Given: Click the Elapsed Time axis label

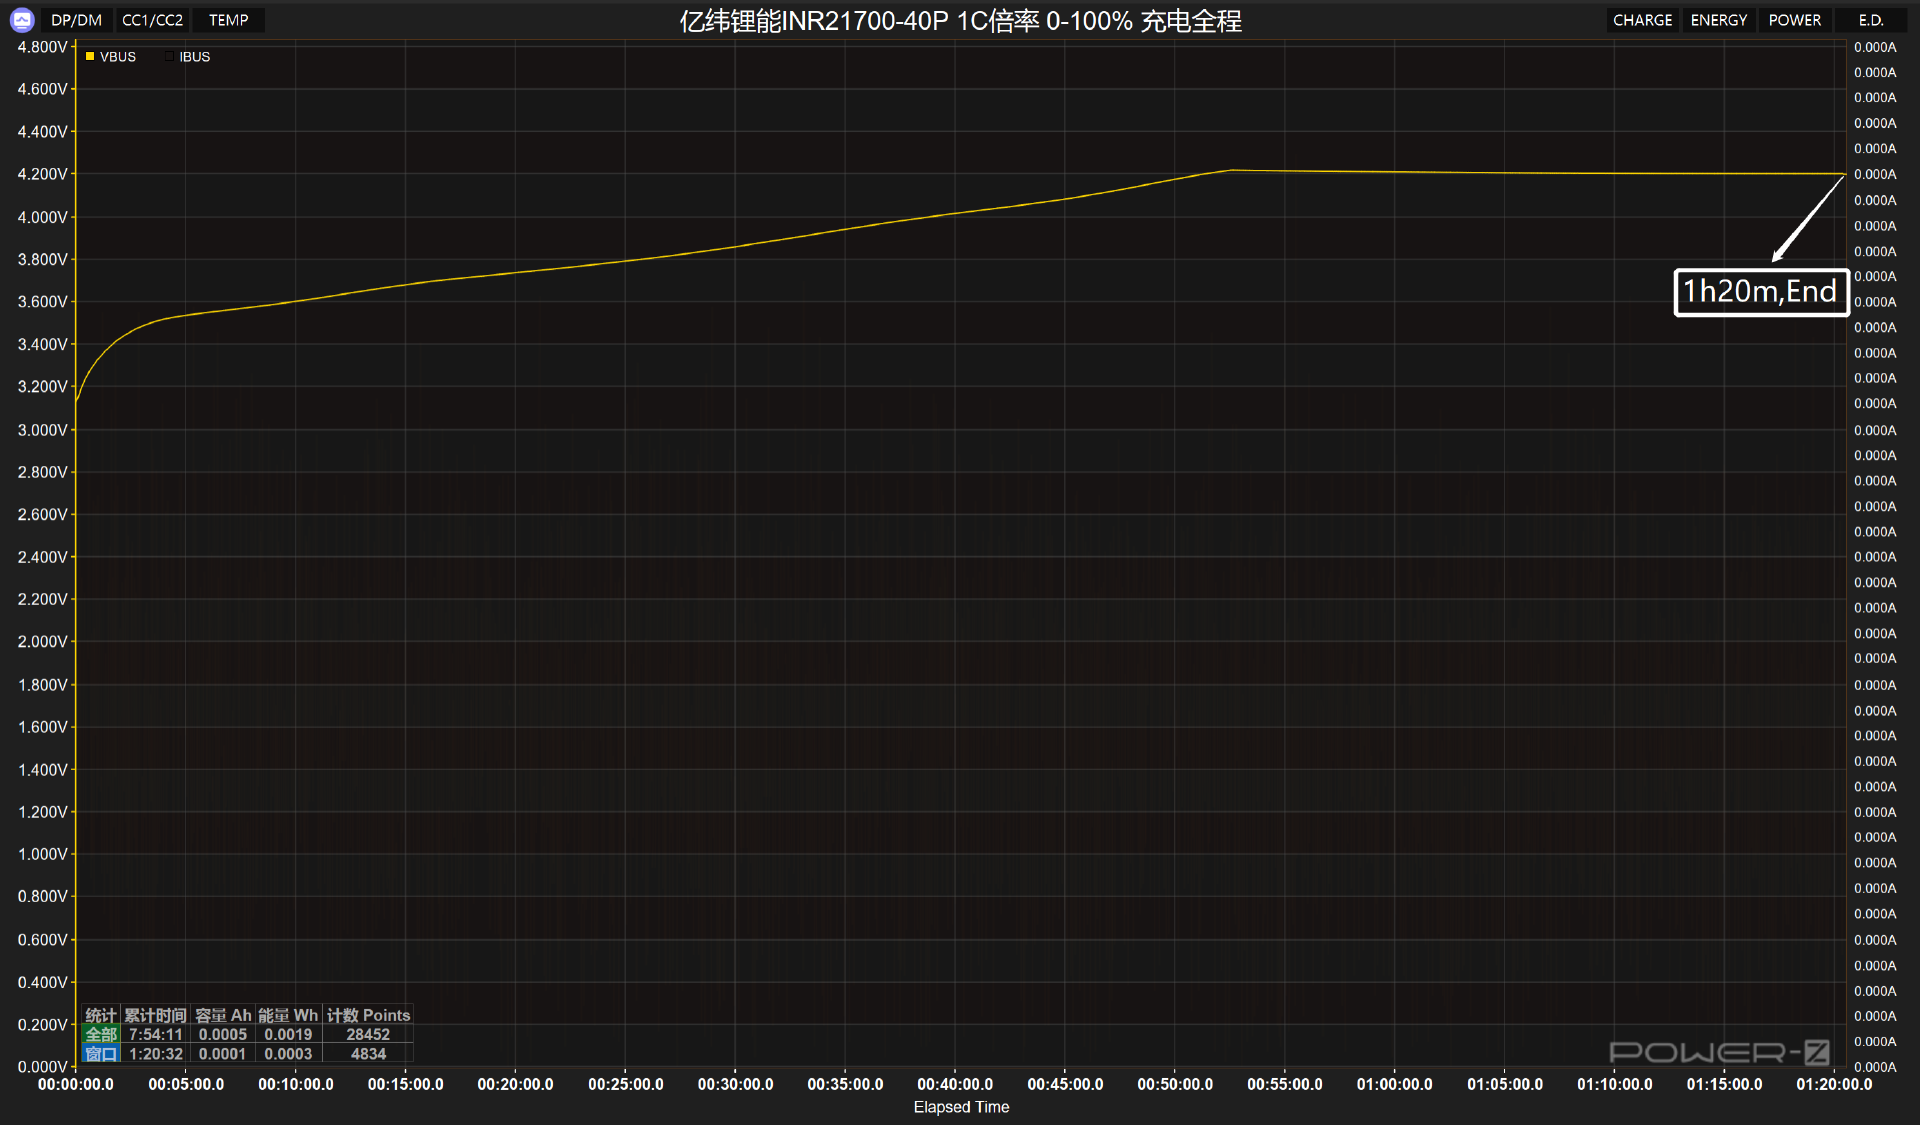Looking at the screenshot, I should click(961, 1107).
